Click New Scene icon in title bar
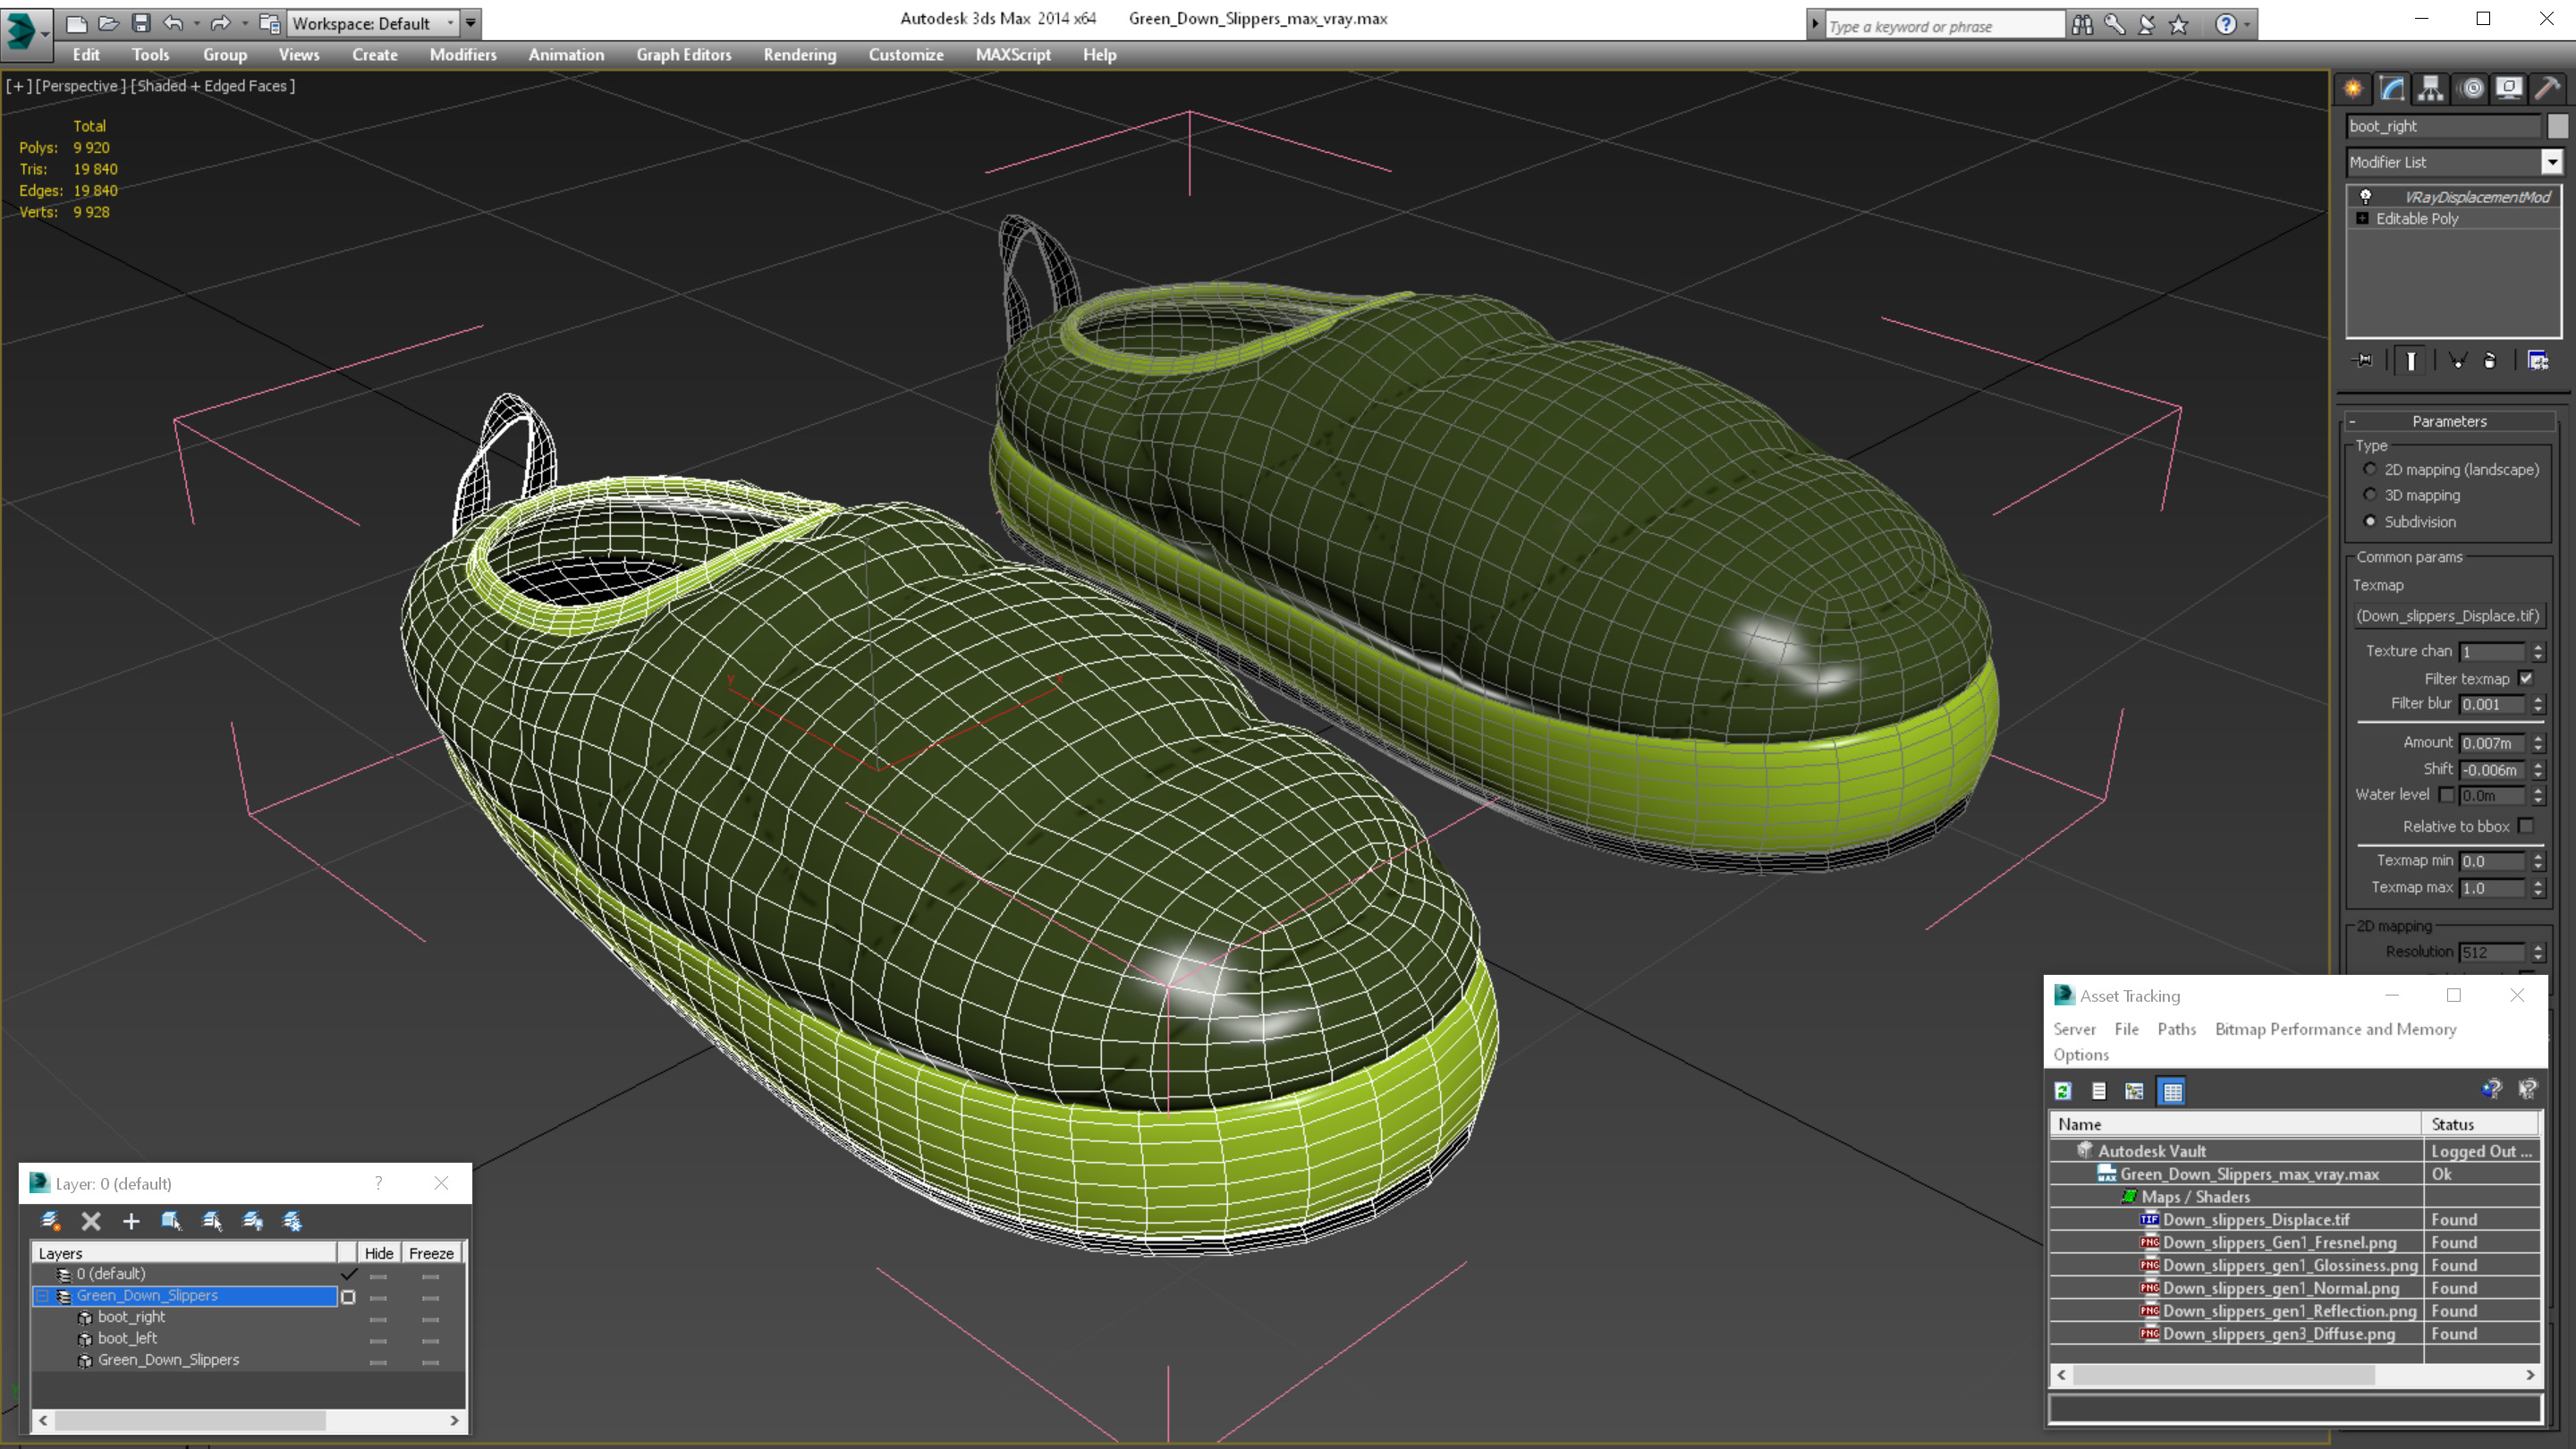 (76, 23)
